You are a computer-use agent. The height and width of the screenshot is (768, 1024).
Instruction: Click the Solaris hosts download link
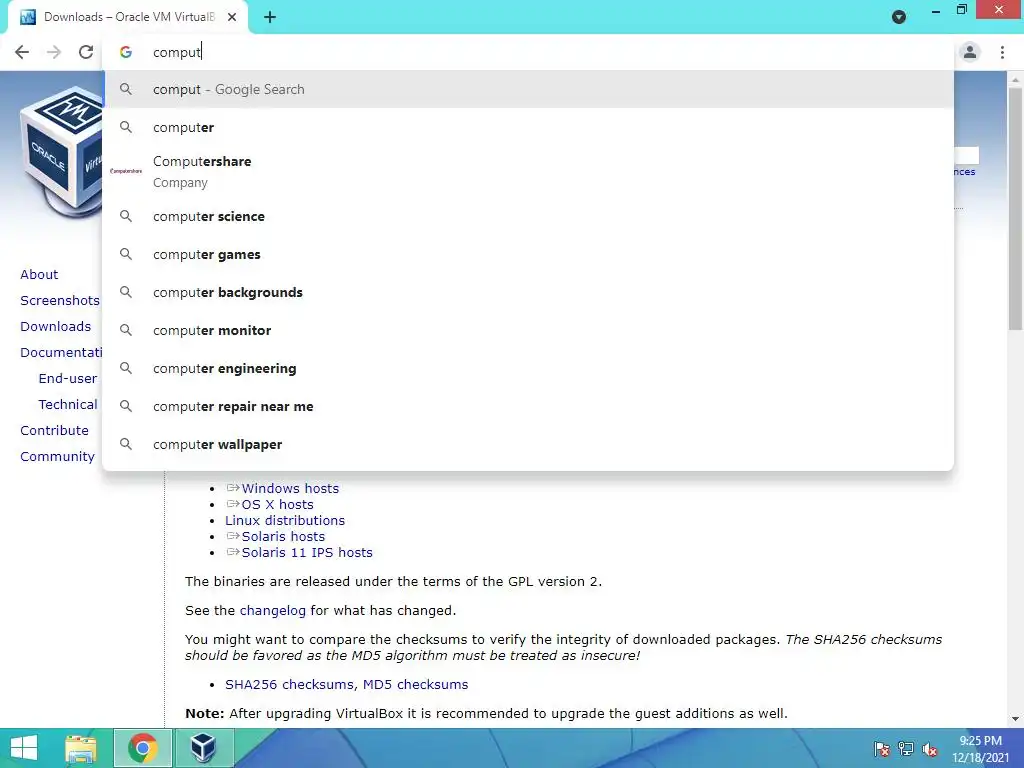coord(283,537)
